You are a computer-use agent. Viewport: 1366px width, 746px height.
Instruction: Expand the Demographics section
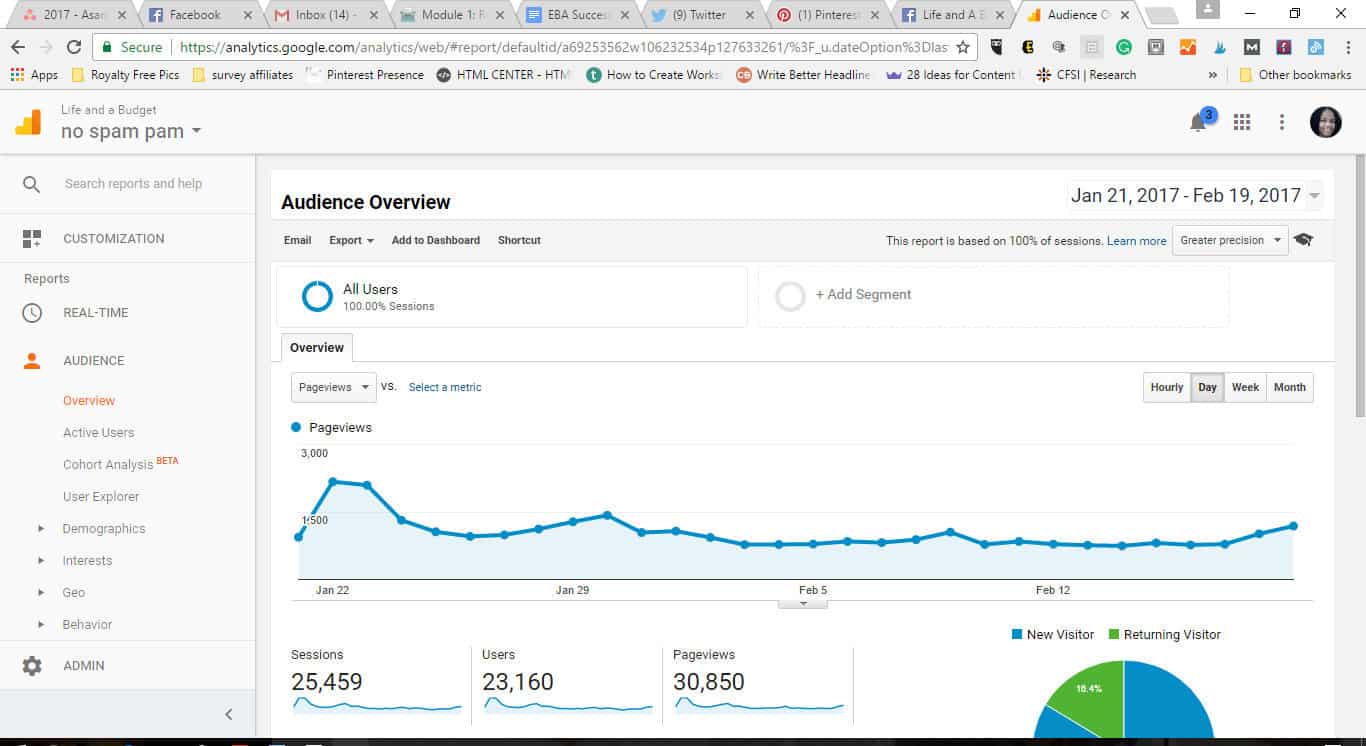(41, 529)
